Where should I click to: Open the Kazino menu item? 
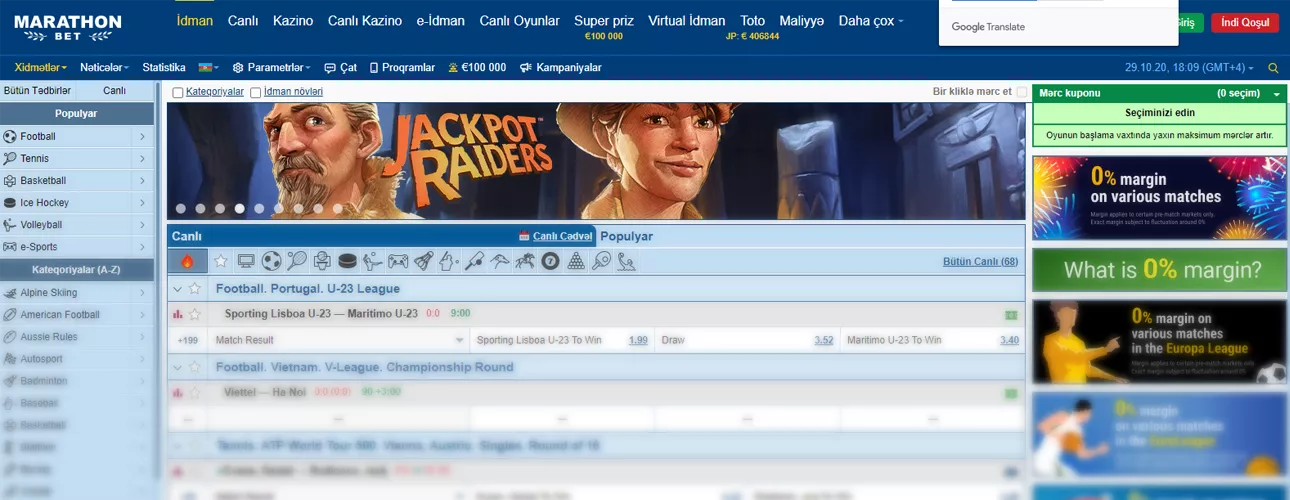point(292,21)
